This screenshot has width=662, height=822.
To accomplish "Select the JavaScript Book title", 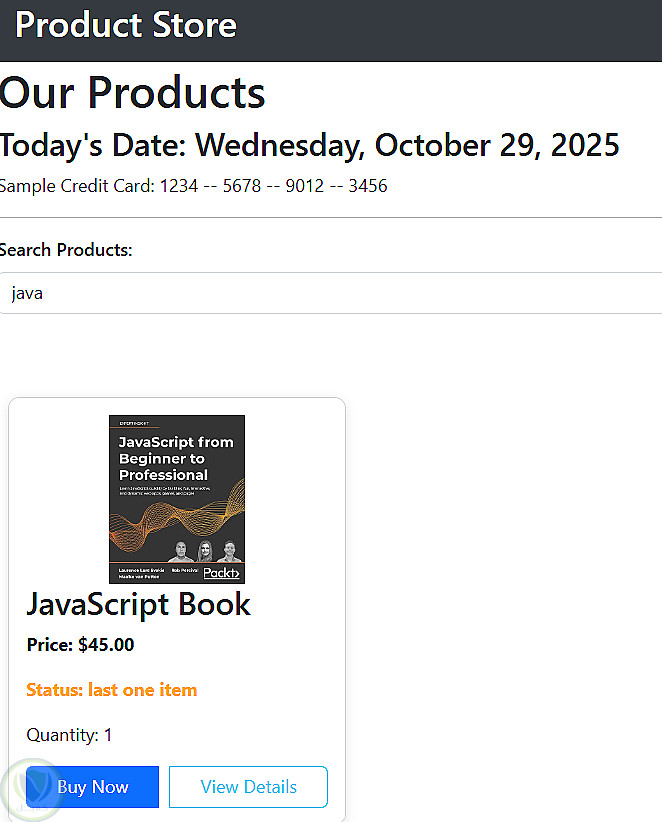I will (x=138, y=604).
